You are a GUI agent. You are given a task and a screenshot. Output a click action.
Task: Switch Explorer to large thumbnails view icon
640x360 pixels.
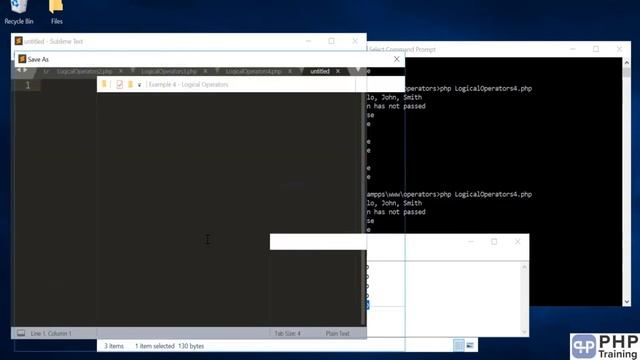tap(470, 346)
